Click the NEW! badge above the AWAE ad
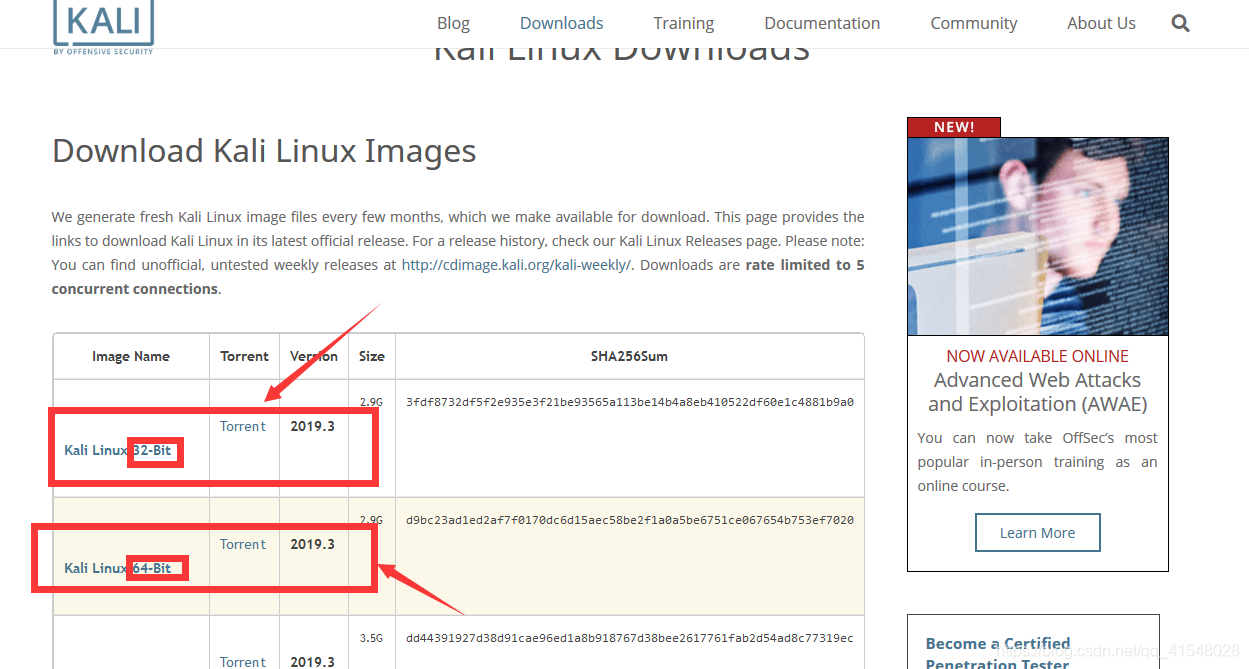Viewport: 1249px width, 669px height. 954,127
